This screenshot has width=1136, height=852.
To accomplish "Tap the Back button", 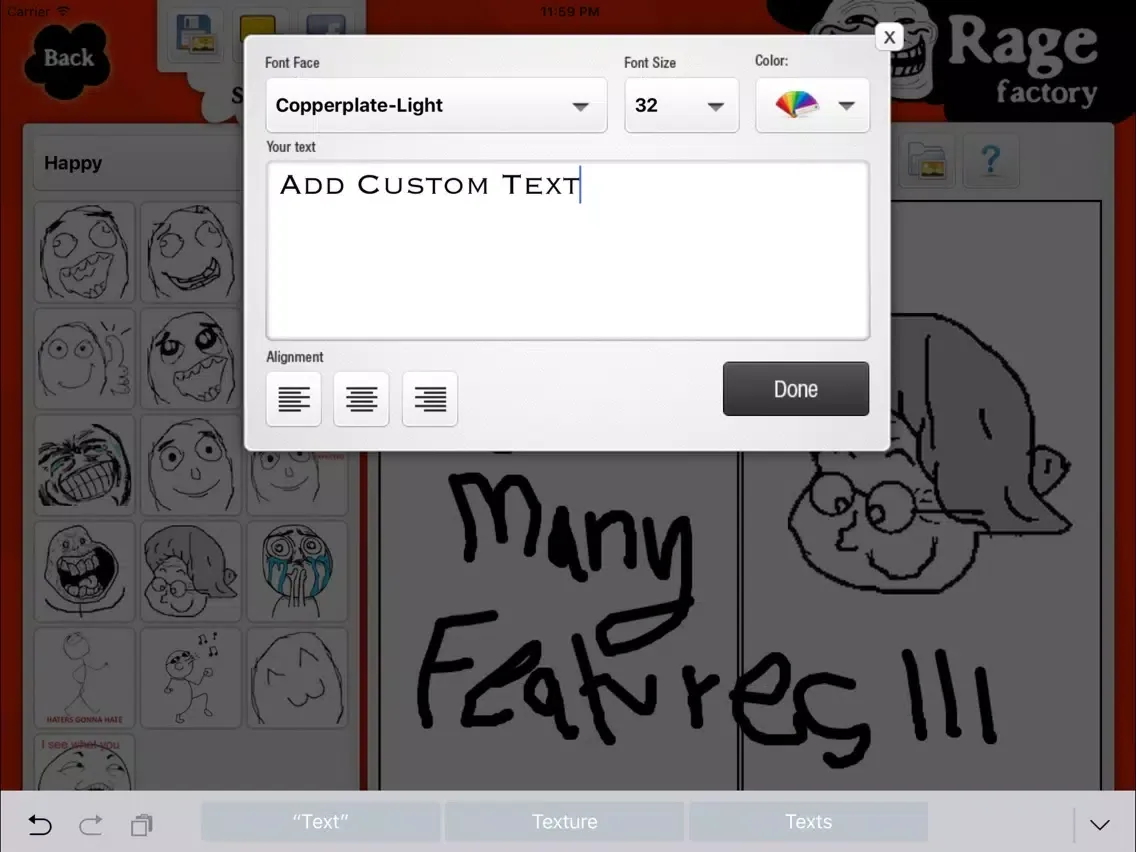I will coord(68,59).
